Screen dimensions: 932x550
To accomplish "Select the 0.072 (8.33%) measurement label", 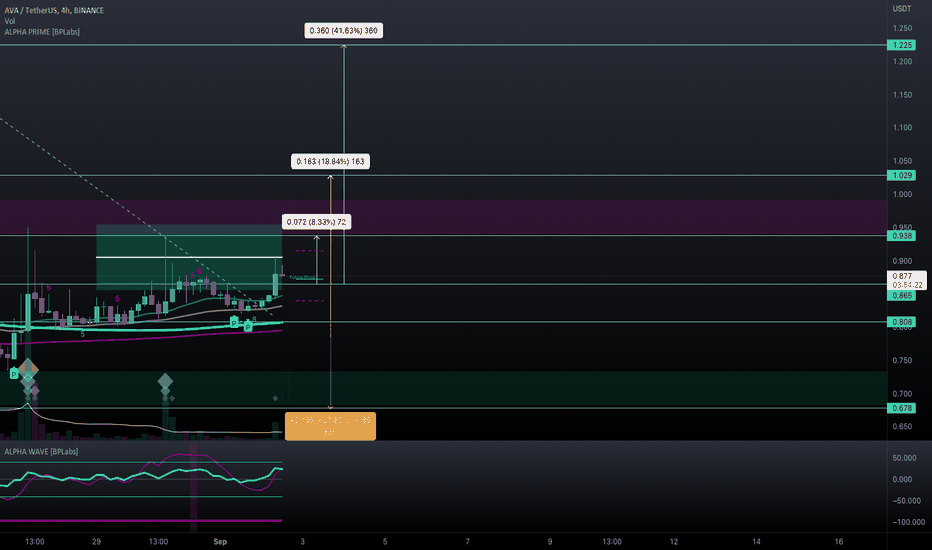I will pos(316,222).
